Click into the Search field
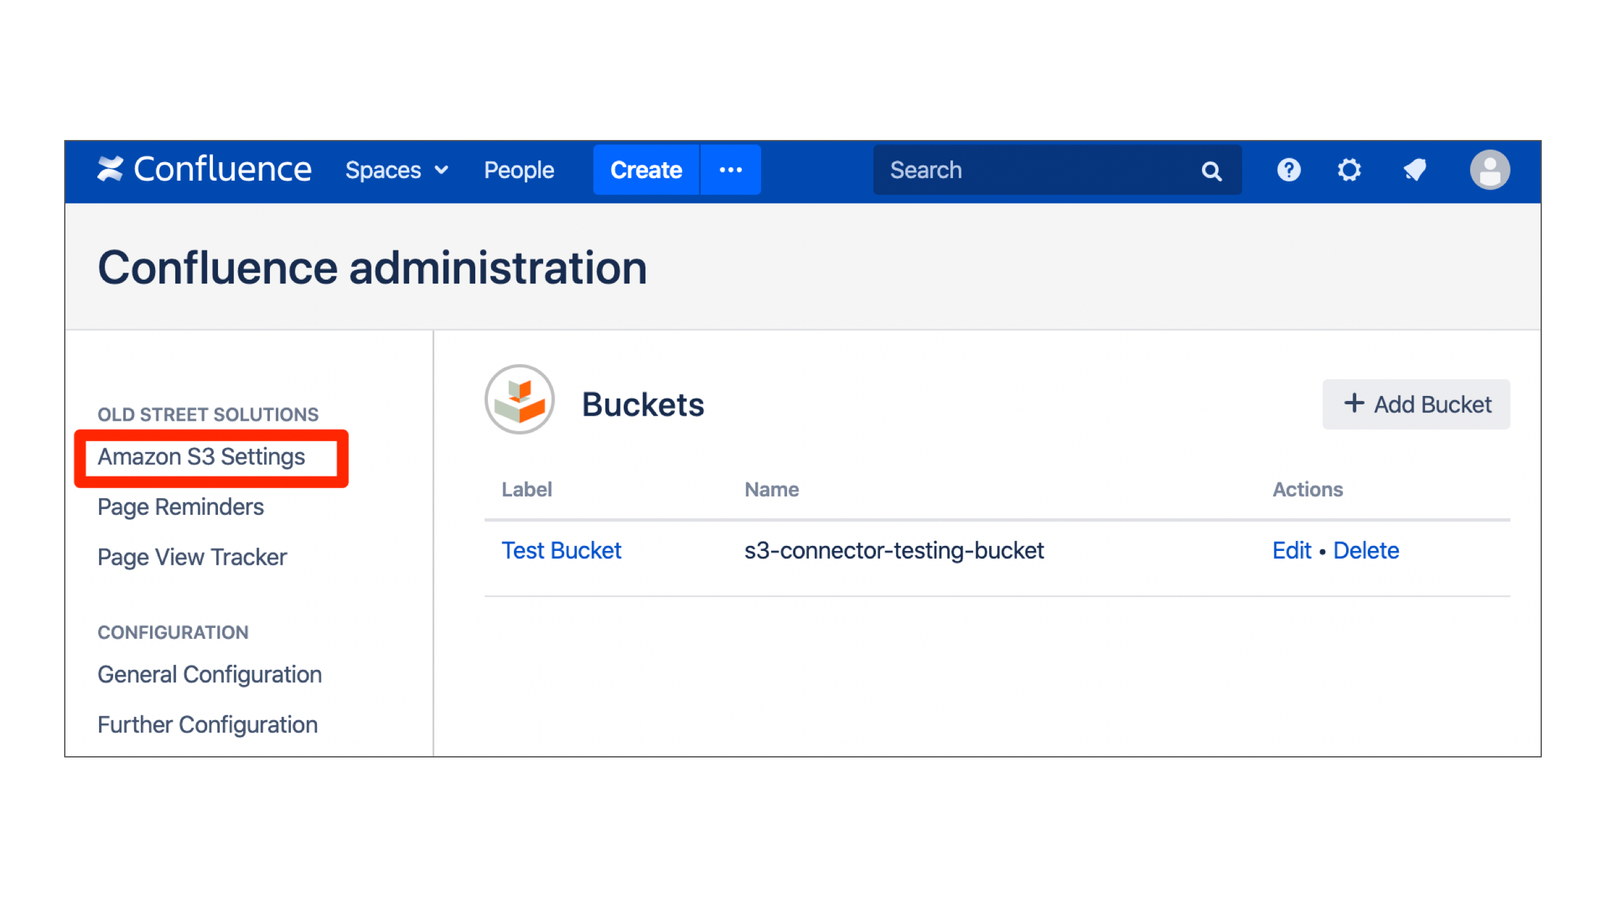The image size is (1606, 900). coord(1057,170)
